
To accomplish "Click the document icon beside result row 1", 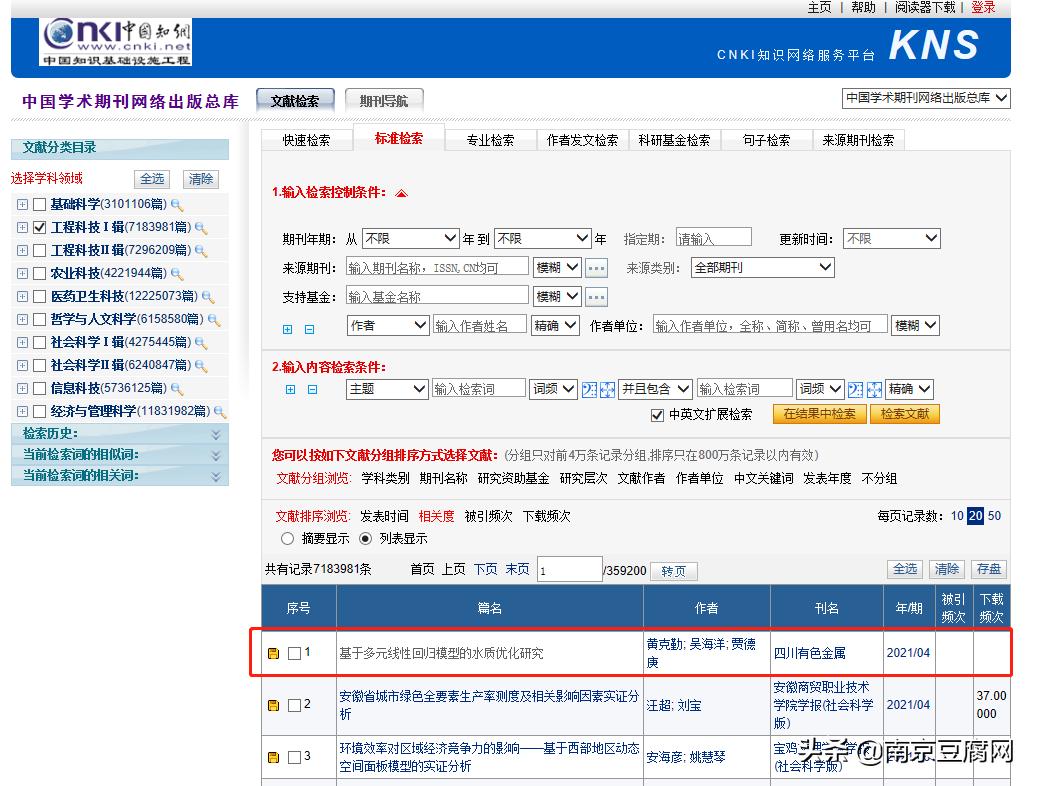I will pos(272,651).
